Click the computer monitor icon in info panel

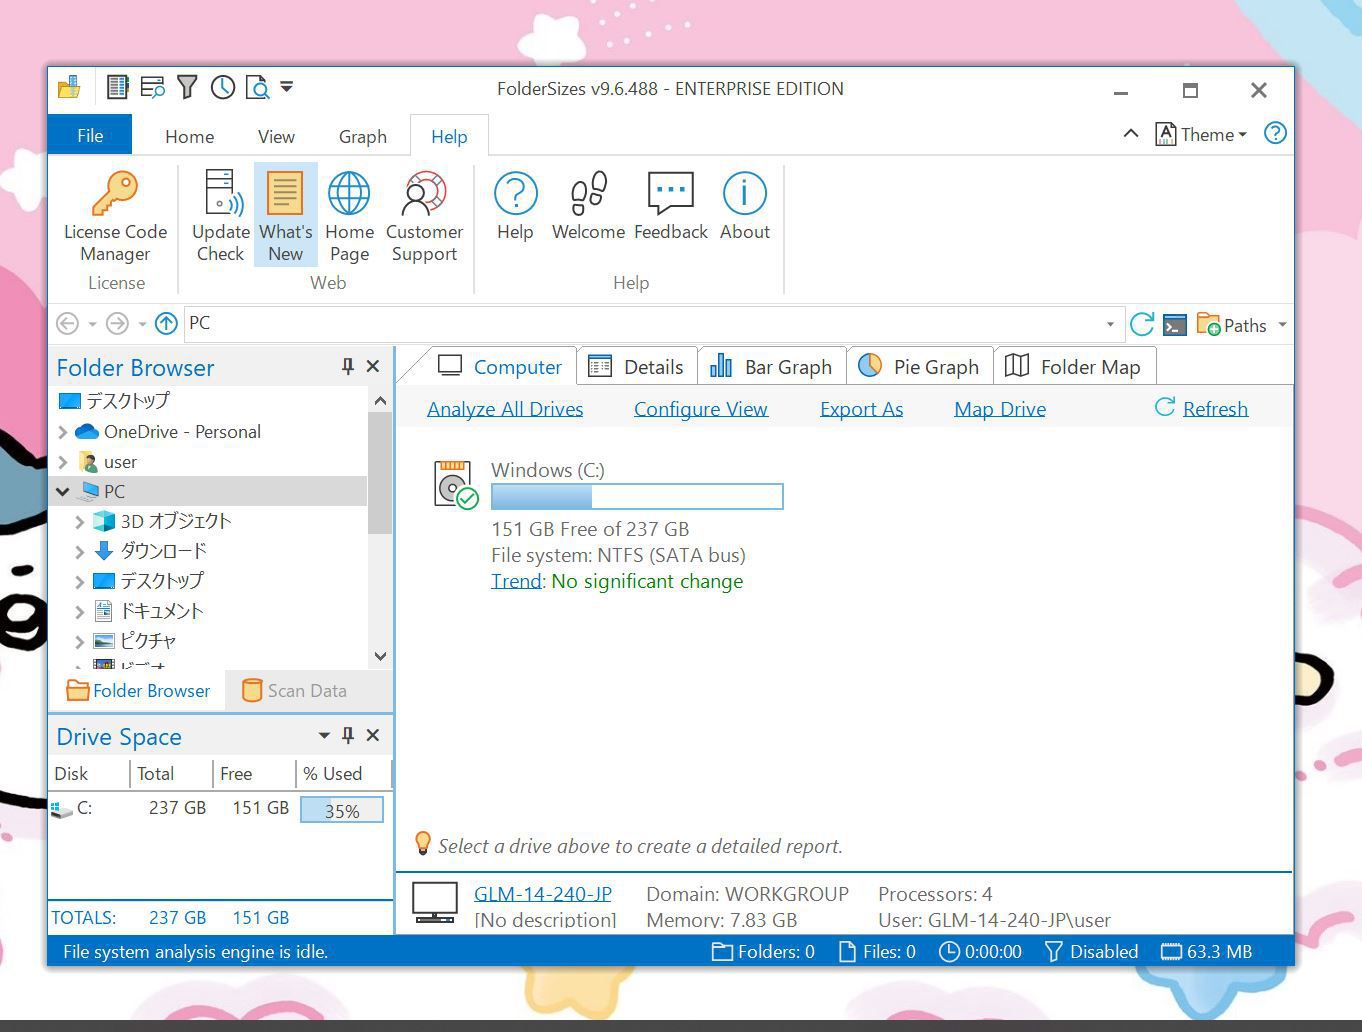pos(435,902)
